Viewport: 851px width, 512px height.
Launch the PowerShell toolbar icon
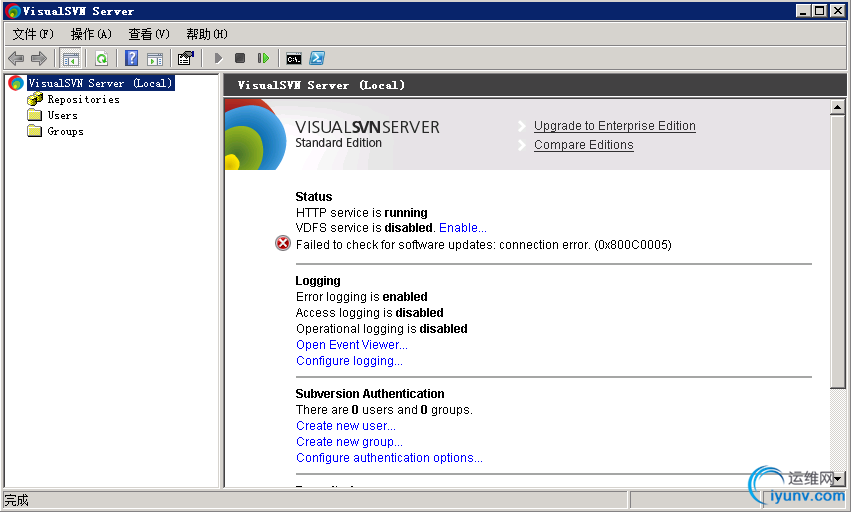pyautogui.click(x=317, y=58)
